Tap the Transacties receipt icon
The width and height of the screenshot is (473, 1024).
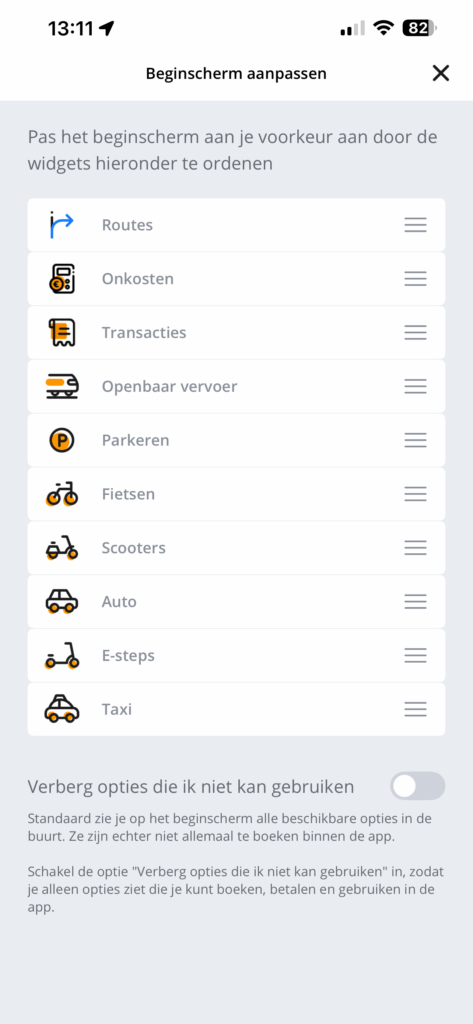62,332
